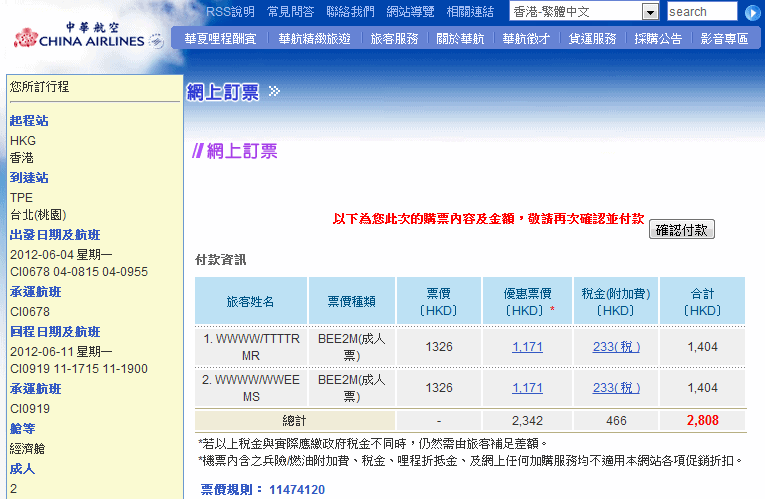Select 華夏哩程酬賓 menu tab

click(220, 39)
